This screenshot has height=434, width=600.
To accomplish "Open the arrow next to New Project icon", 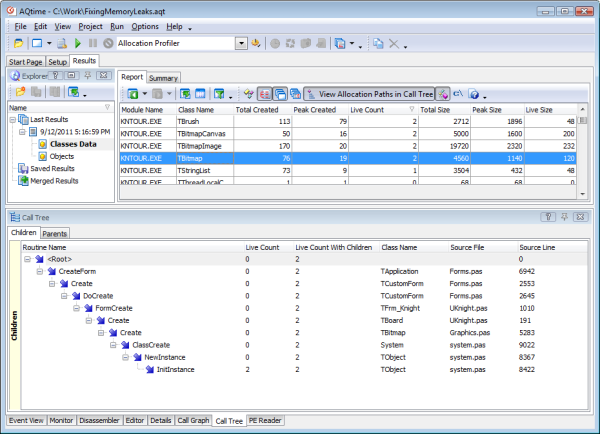I will click(x=49, y=43).
